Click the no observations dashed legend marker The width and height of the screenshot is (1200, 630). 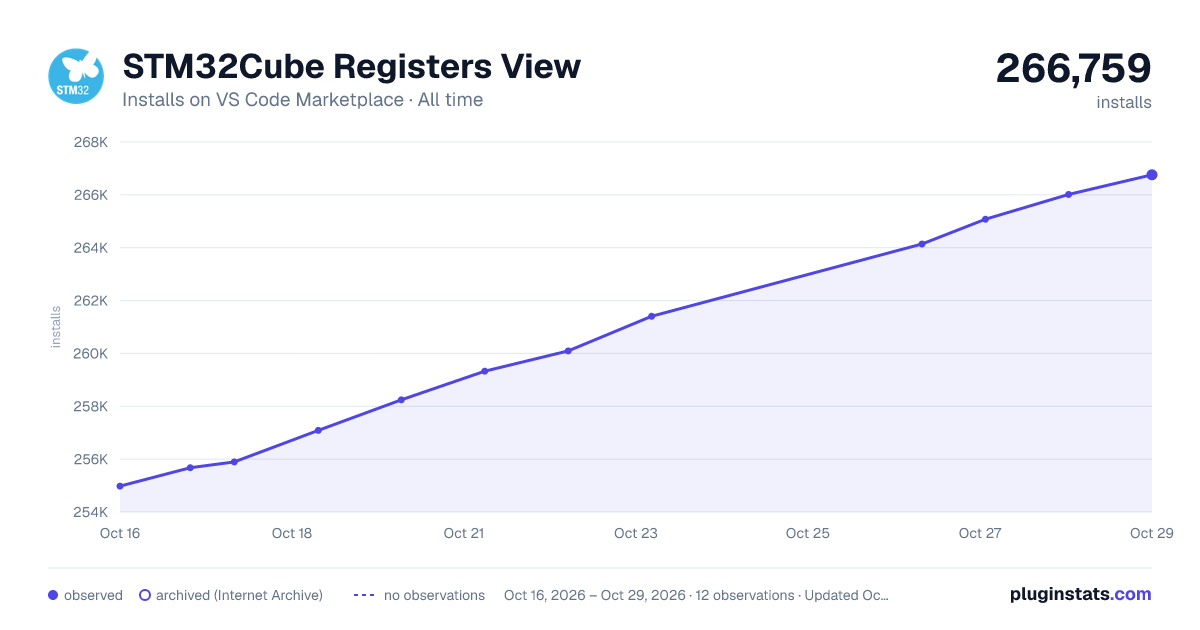click(364, 595)
